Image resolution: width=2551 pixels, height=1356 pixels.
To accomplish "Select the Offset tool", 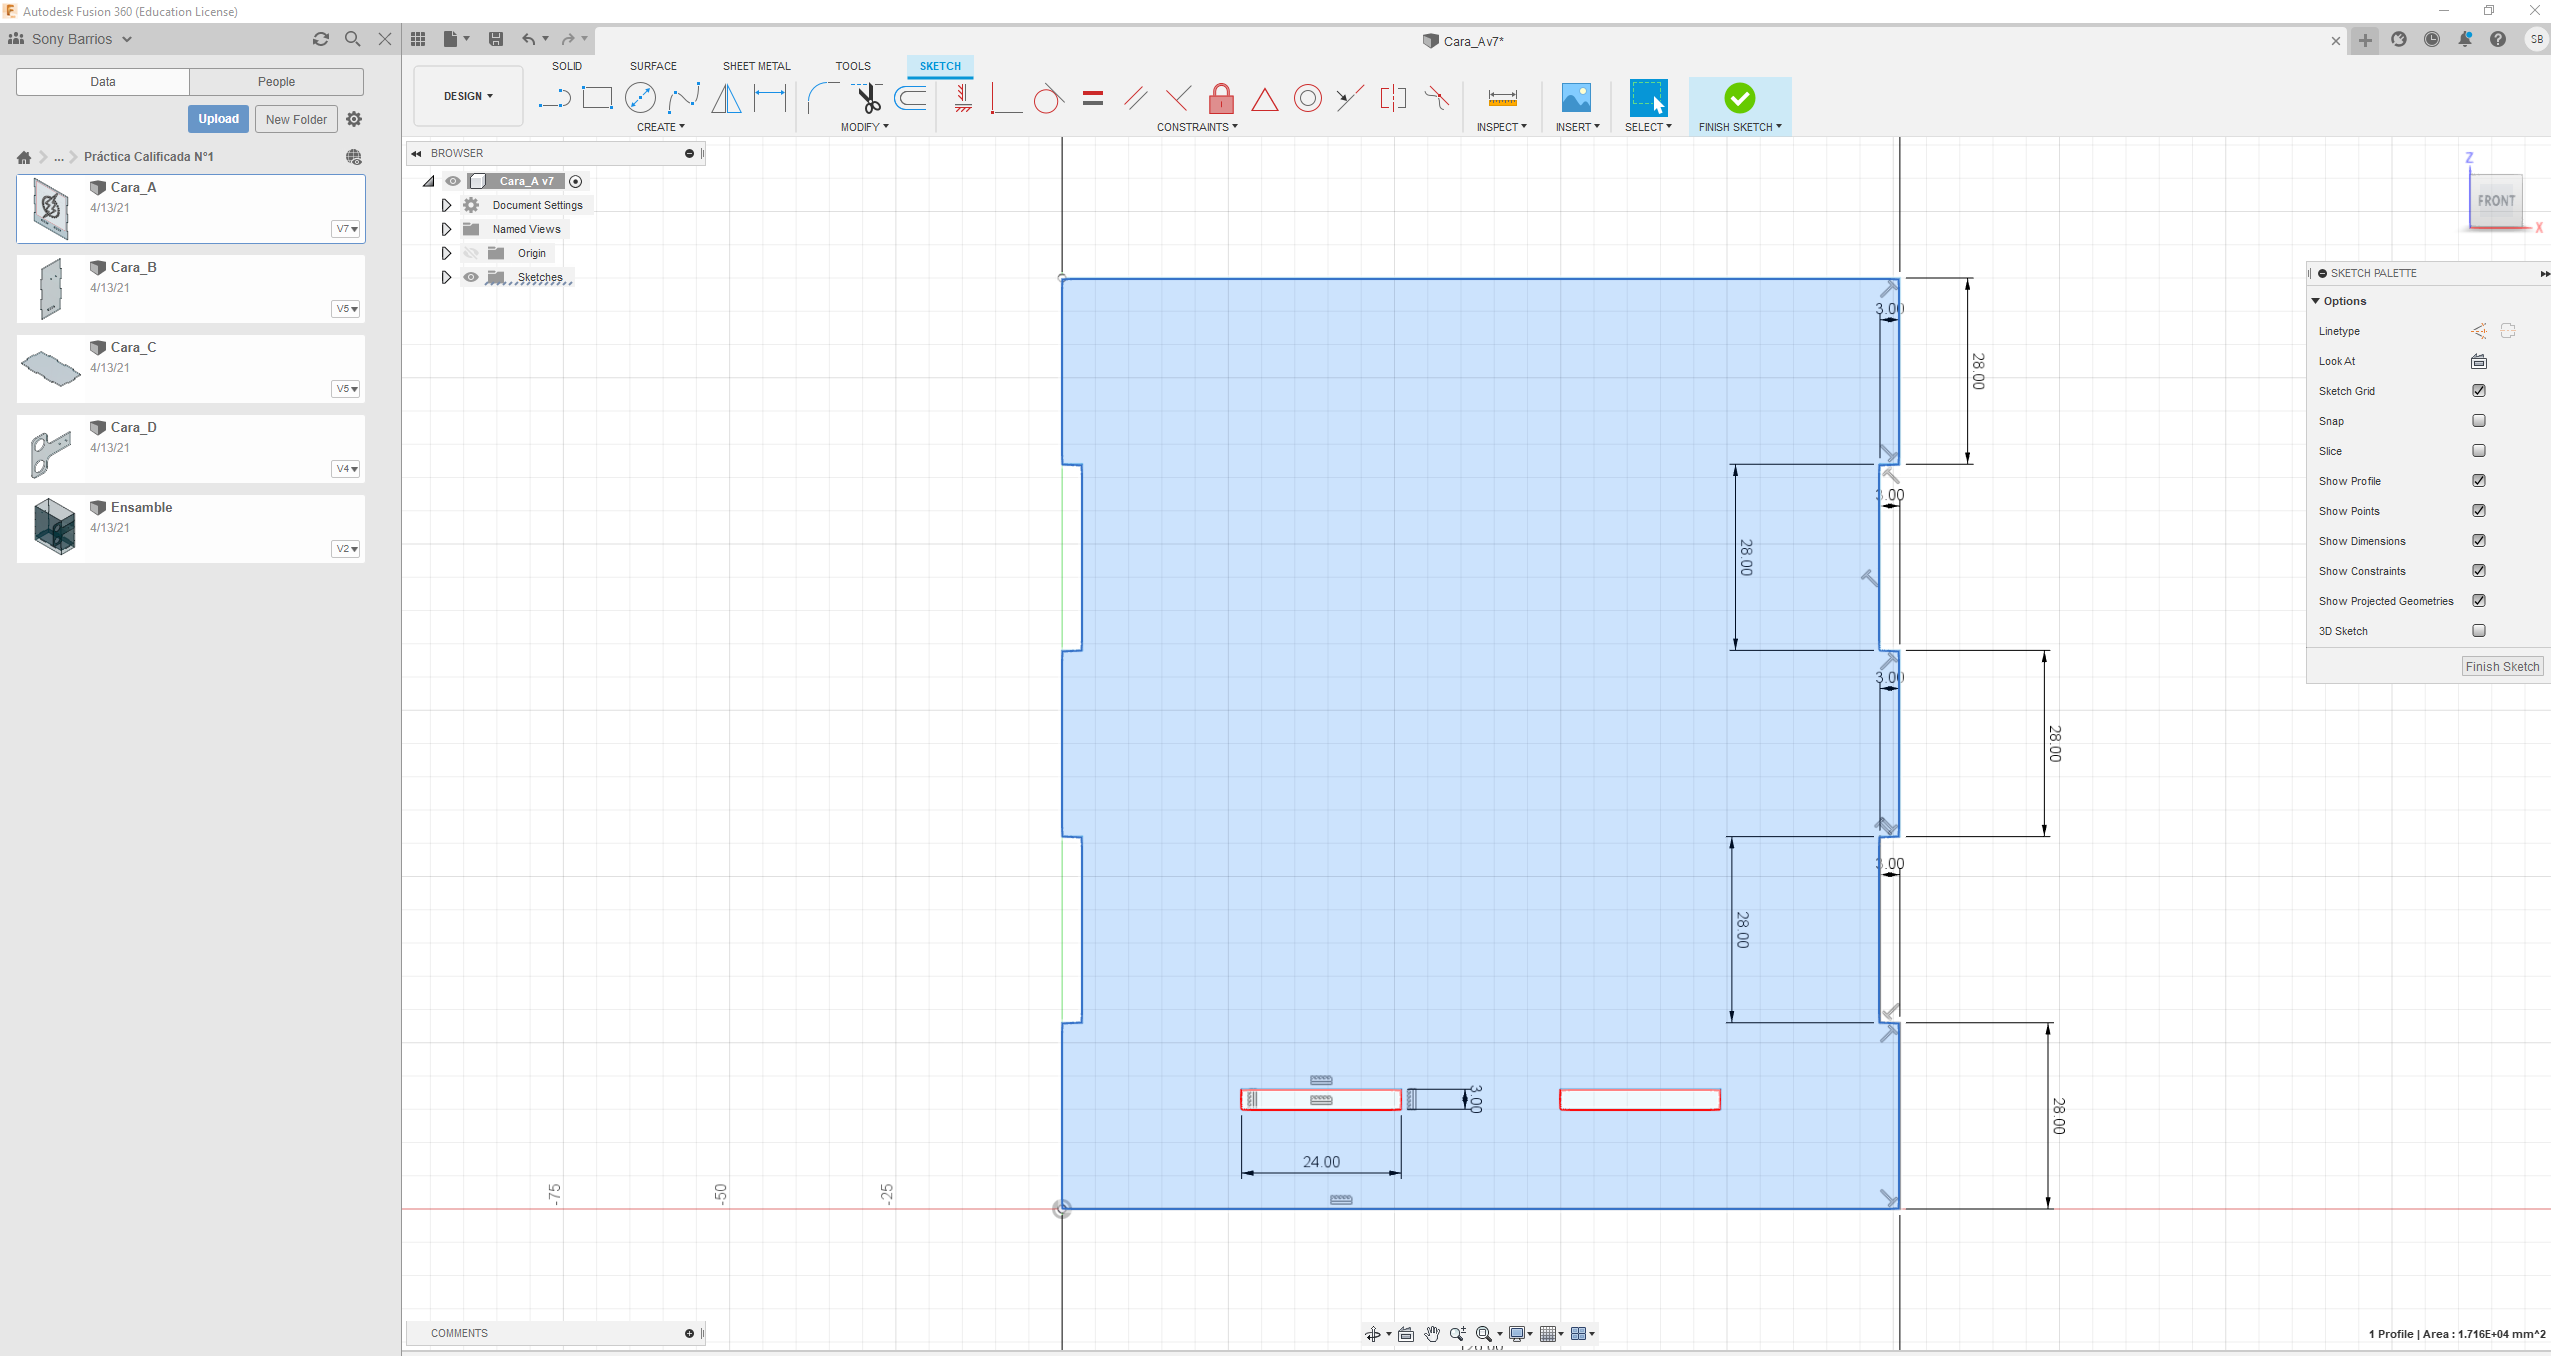I will point(911,98).
